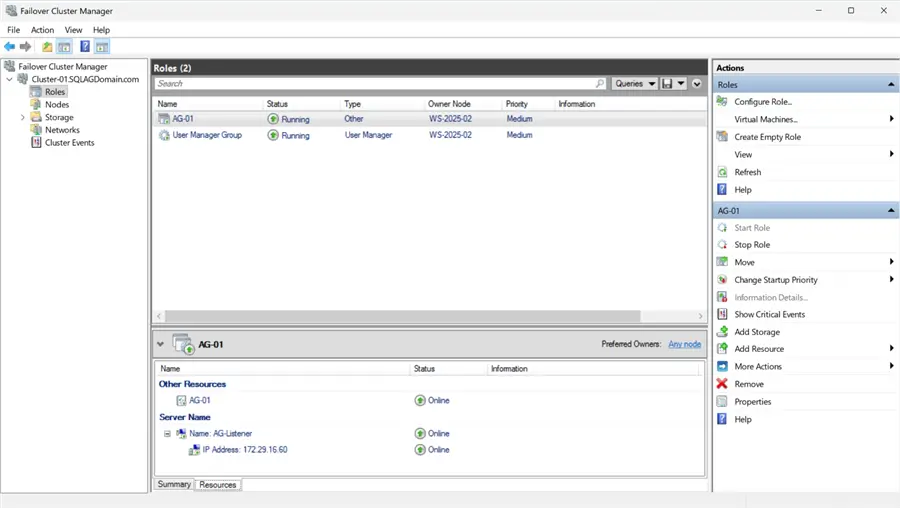Click the Show Critical Events icon
This screenshot has height=508, width=900.
tap(722, 315)
